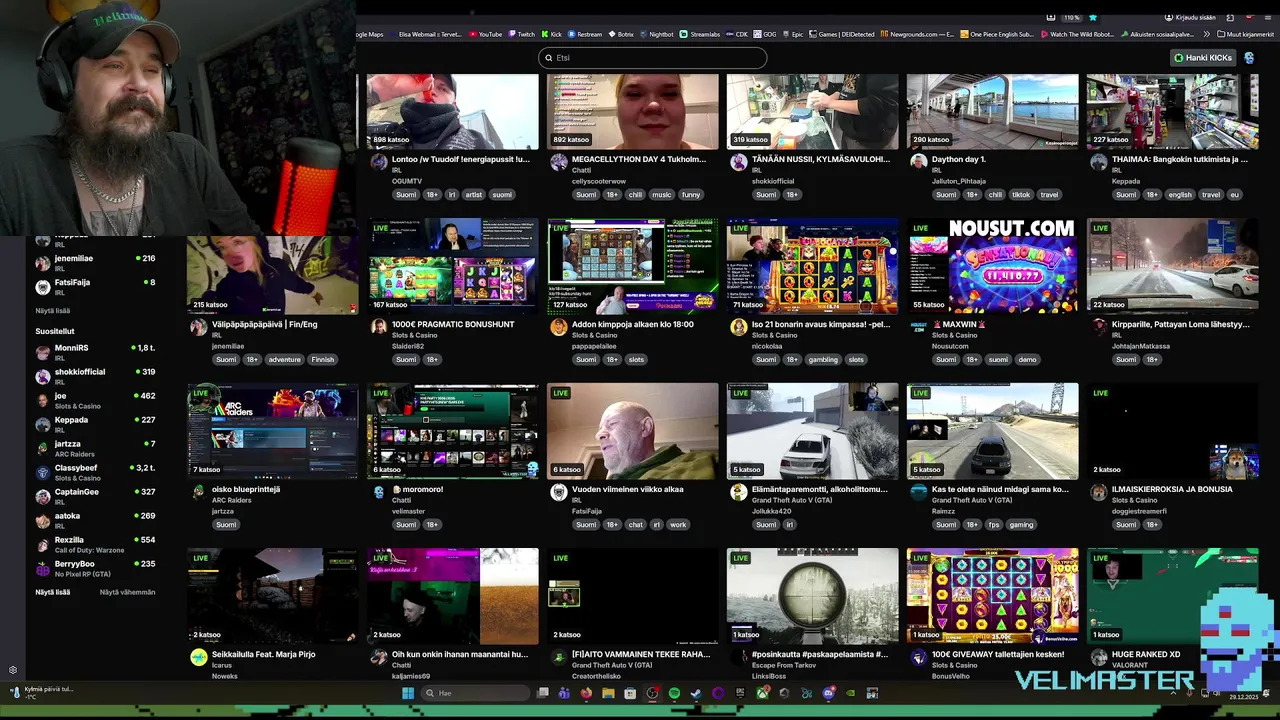Screen dimensions: 1280x720
Task: Focus the Windows taskbar Hae search box
Action: 475,693
